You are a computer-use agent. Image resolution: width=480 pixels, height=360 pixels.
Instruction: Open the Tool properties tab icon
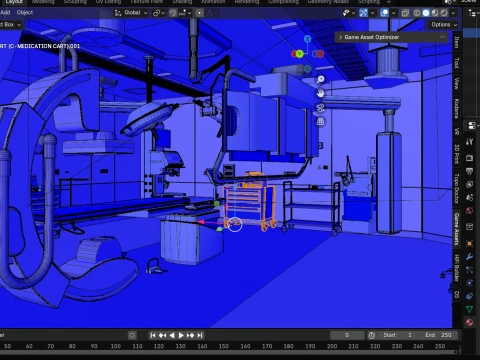click(x=470, y=142)
